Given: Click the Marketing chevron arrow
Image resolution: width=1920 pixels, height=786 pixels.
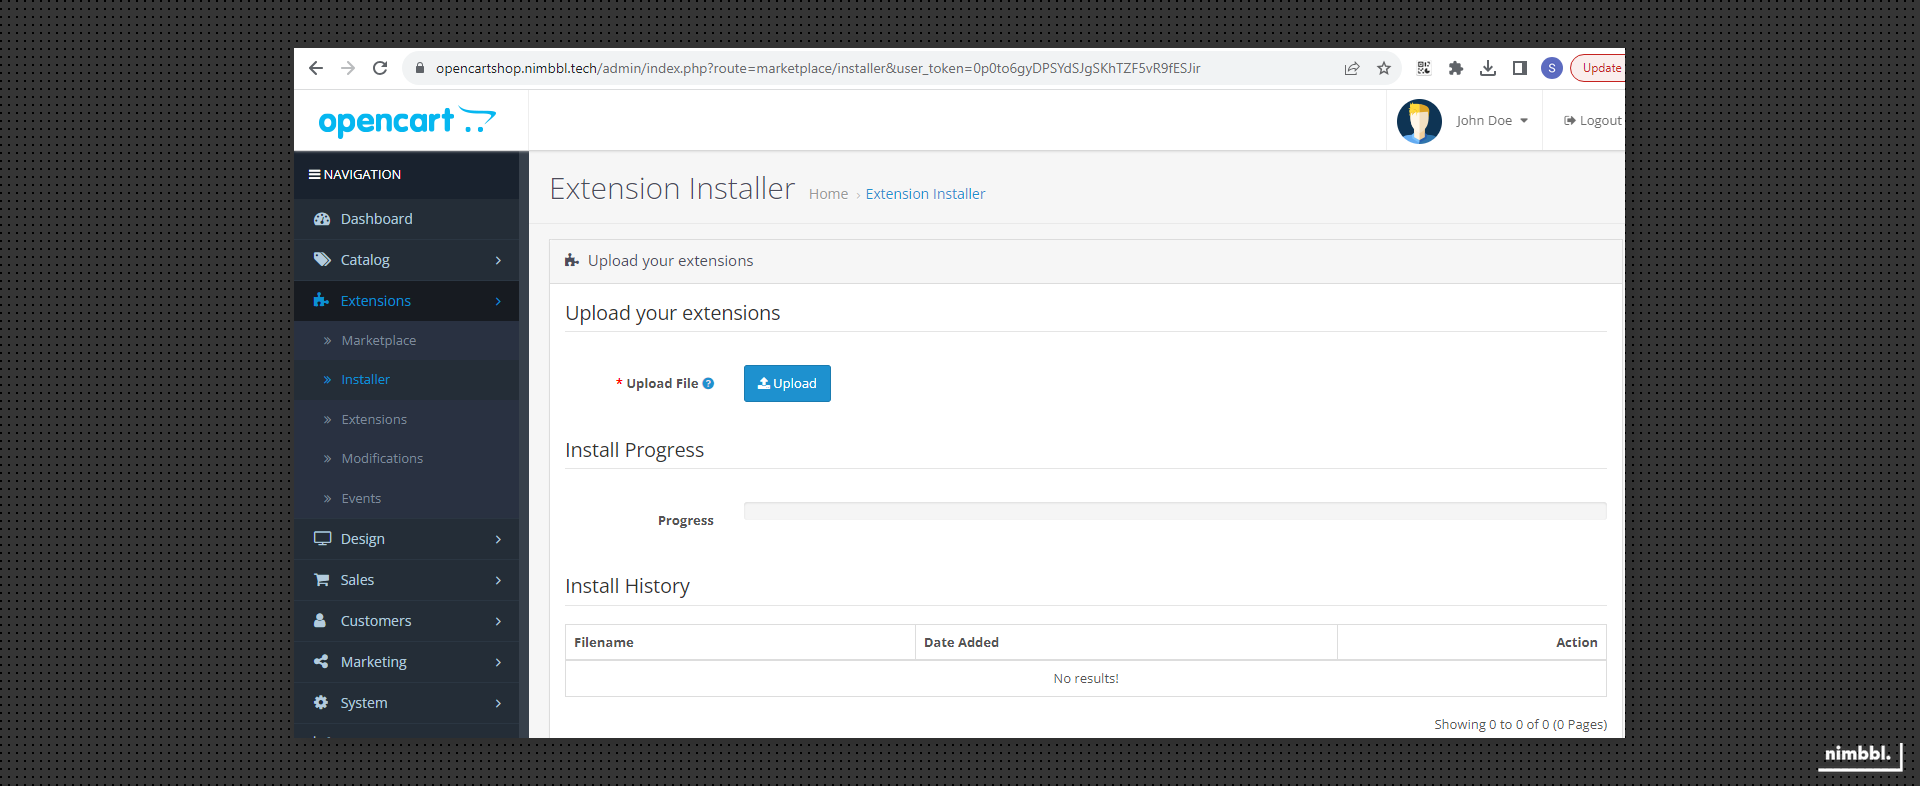Looking at the screenshot, I should 498,662.
